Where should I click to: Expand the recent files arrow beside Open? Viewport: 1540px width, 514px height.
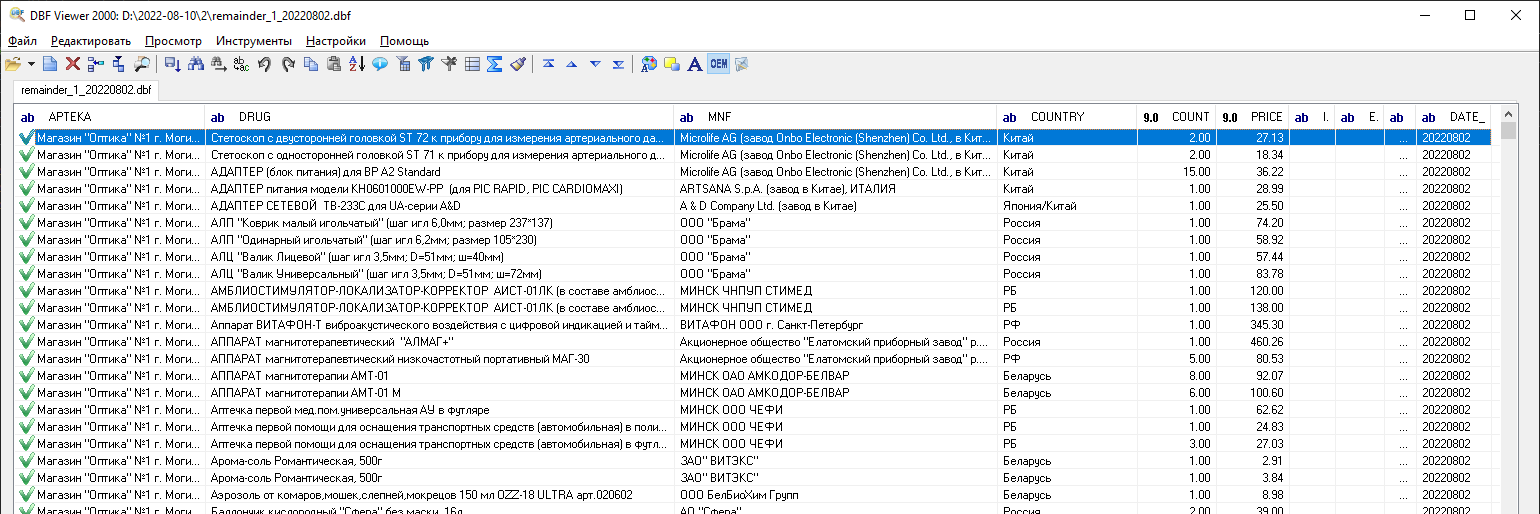pos(31,64)
